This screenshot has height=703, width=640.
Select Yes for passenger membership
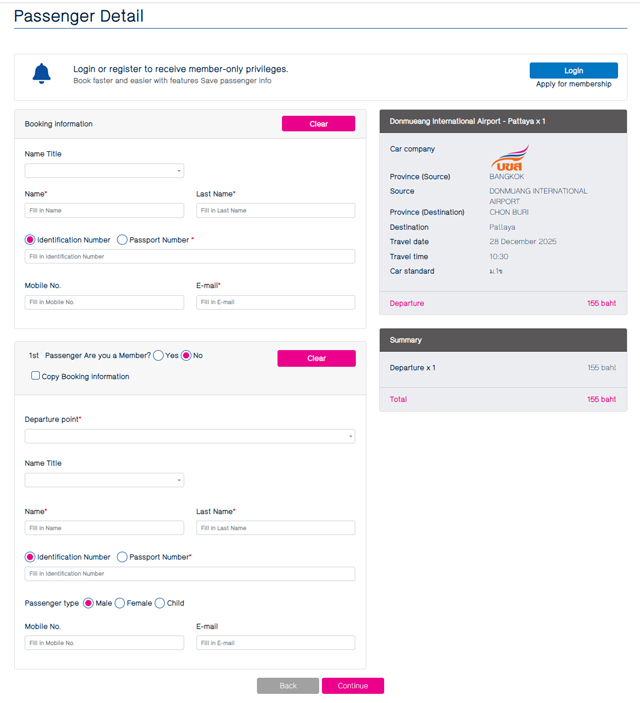click(x=158, y=355)
